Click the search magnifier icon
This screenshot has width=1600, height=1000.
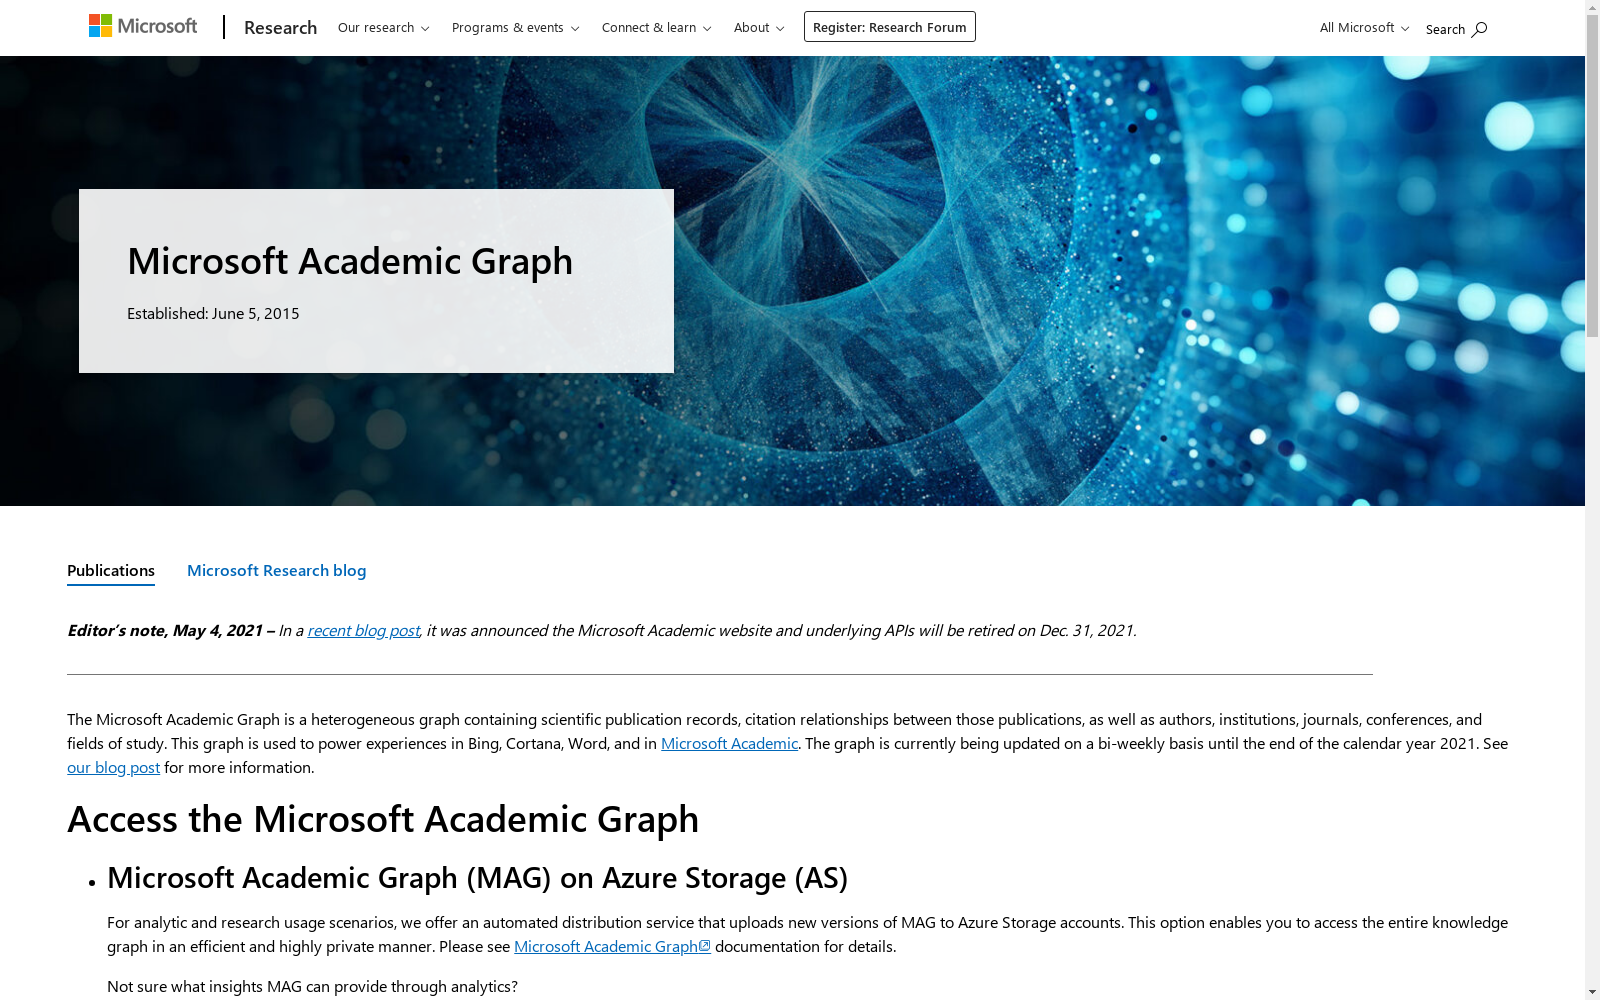point(1479,29)
